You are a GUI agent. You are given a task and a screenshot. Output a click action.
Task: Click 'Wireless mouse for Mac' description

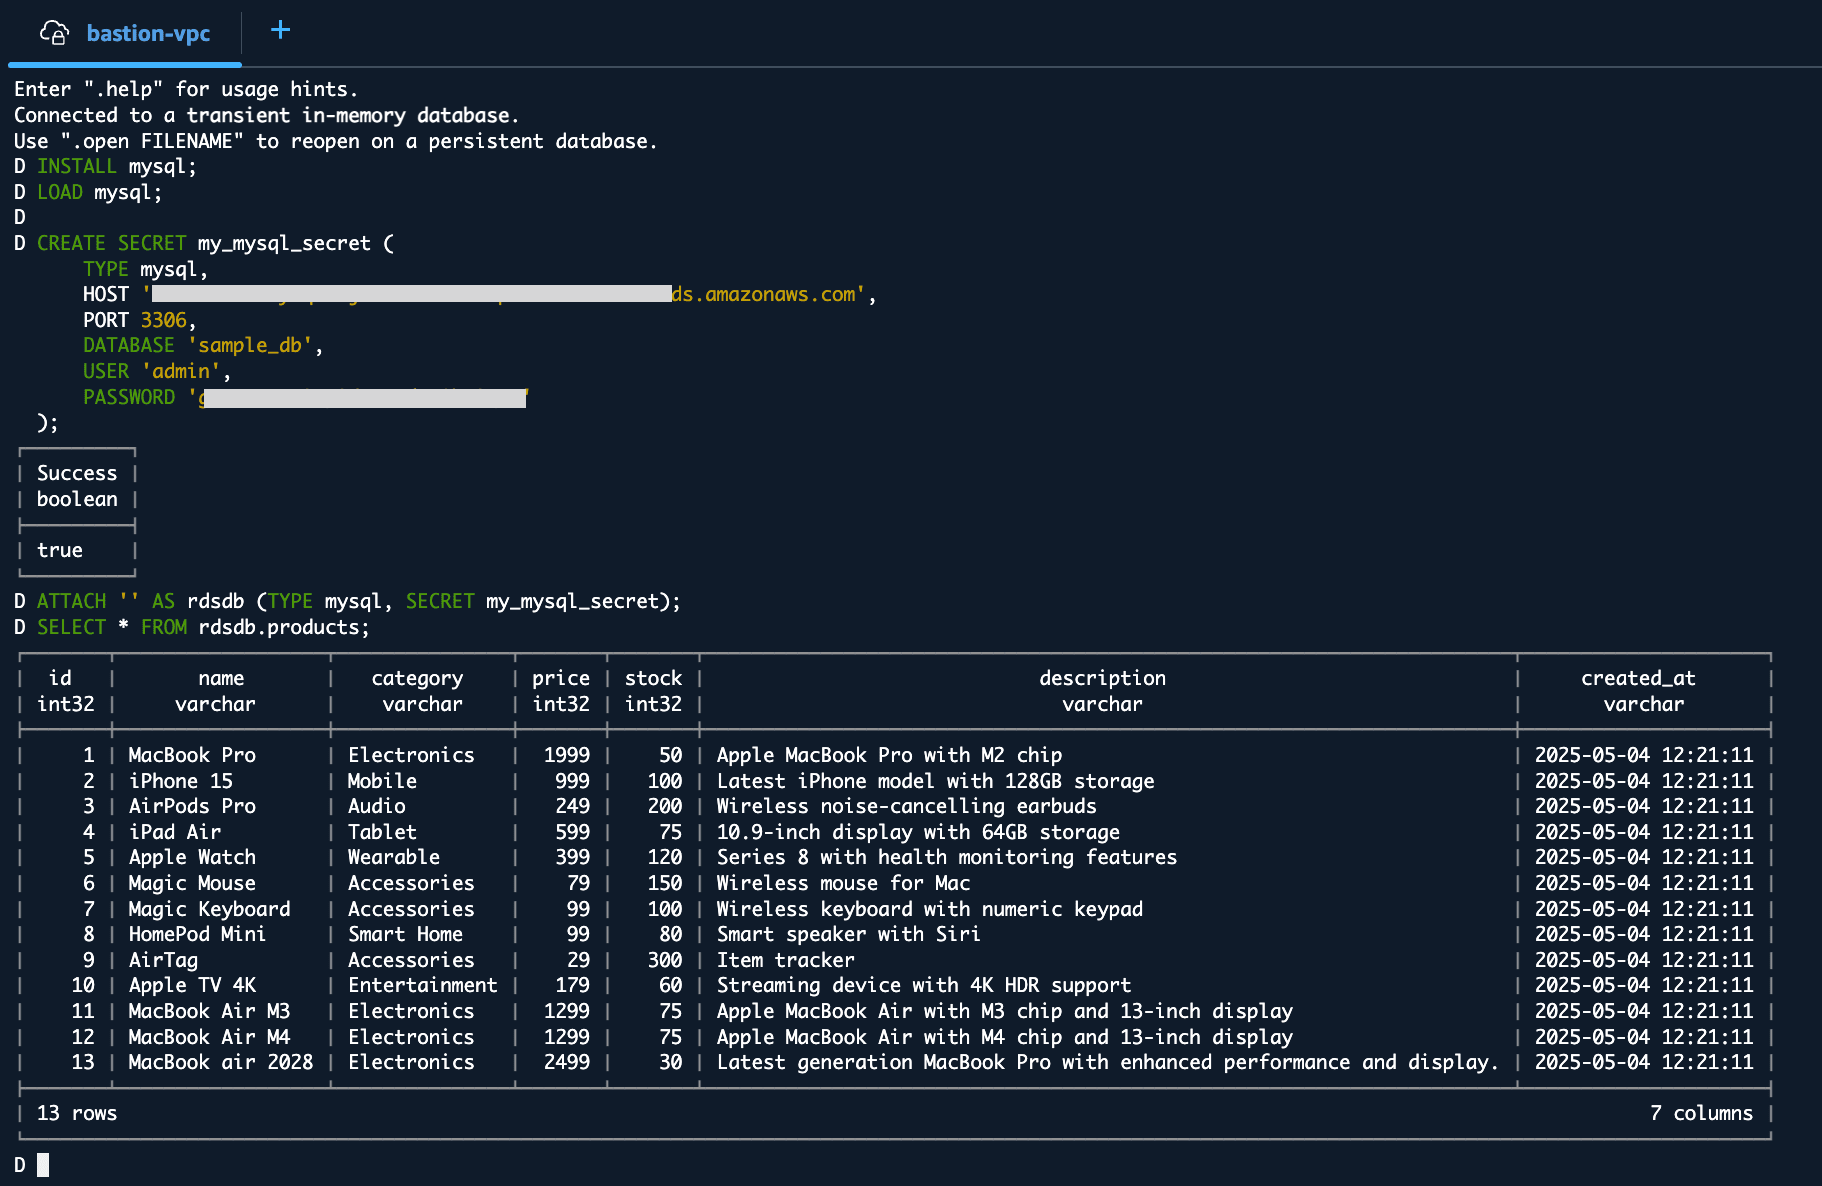[843, 883]
